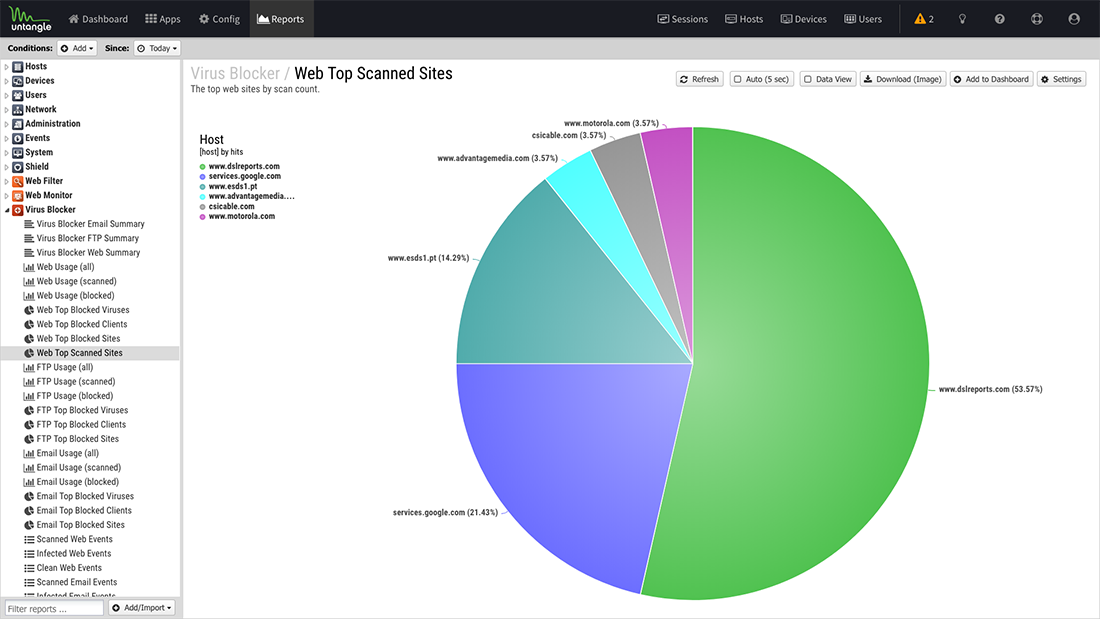The width and height of the screenshot is (1100, 619).
Task: Open the Add conditions dropdown
Action: (77, 48)
